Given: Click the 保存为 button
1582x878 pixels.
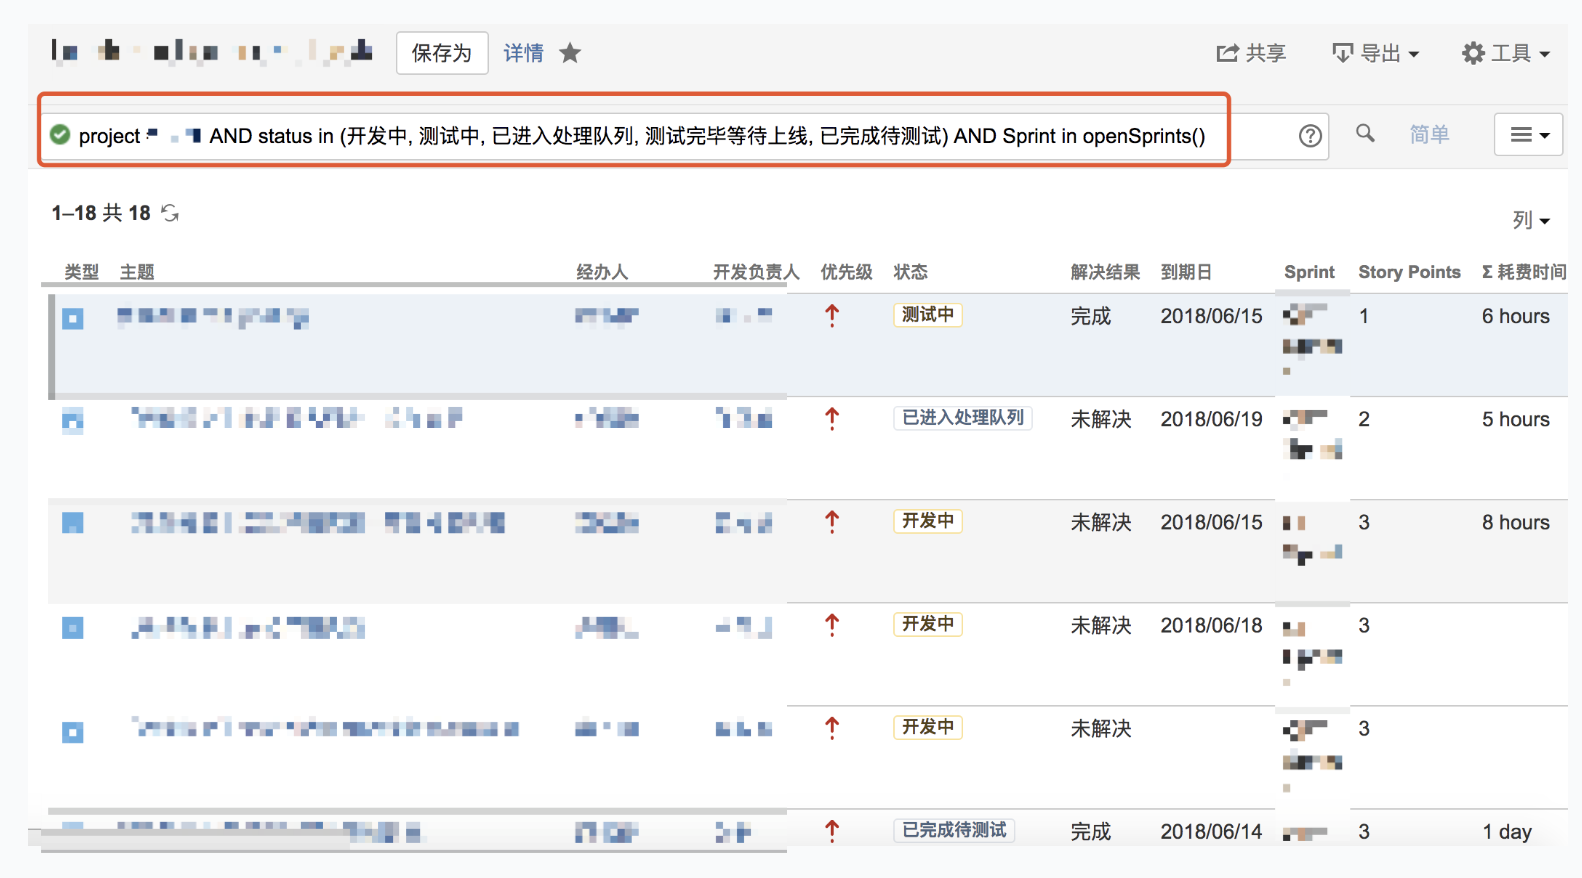Looking at the screenshot, I should 442,53.
